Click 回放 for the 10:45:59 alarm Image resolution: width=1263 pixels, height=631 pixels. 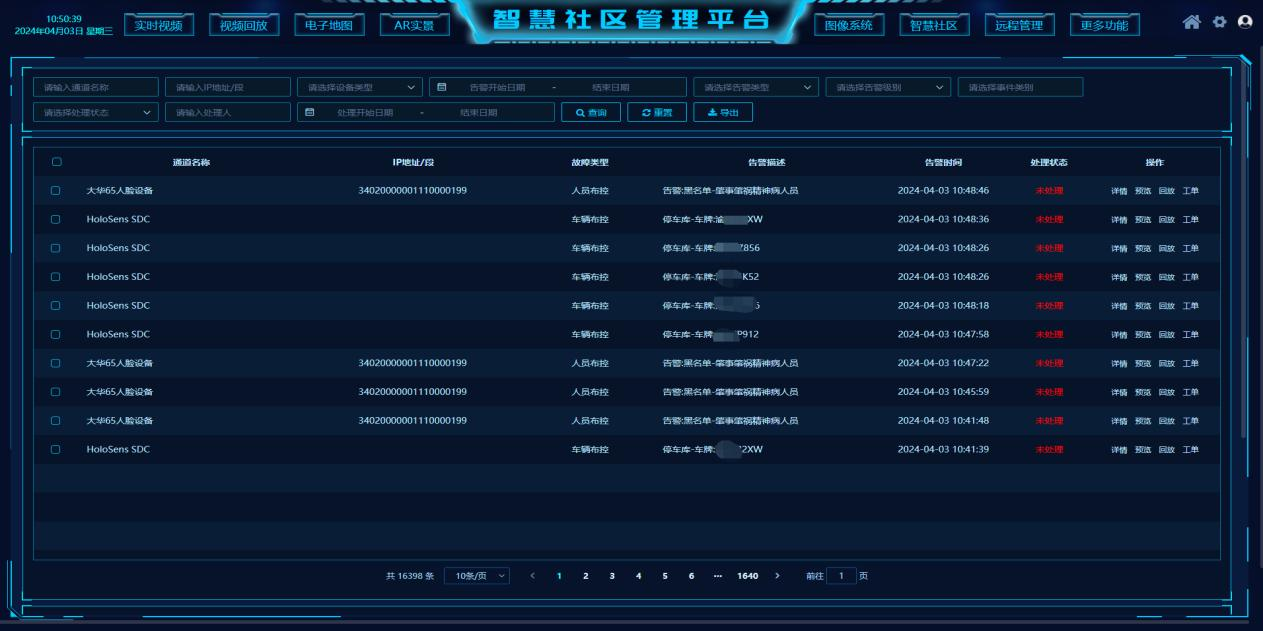pos(1167,392)
